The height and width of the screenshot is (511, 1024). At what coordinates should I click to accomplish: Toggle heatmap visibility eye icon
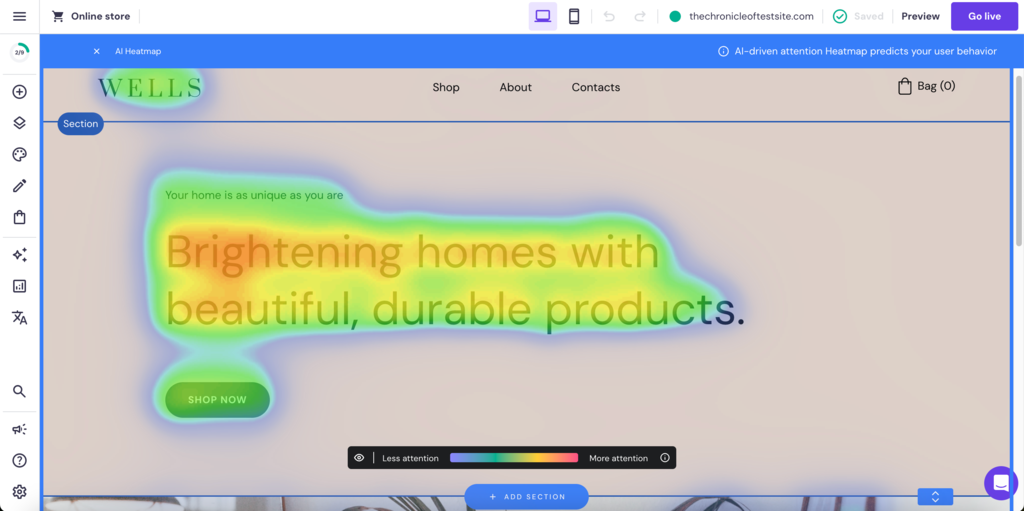pos(359,458)
